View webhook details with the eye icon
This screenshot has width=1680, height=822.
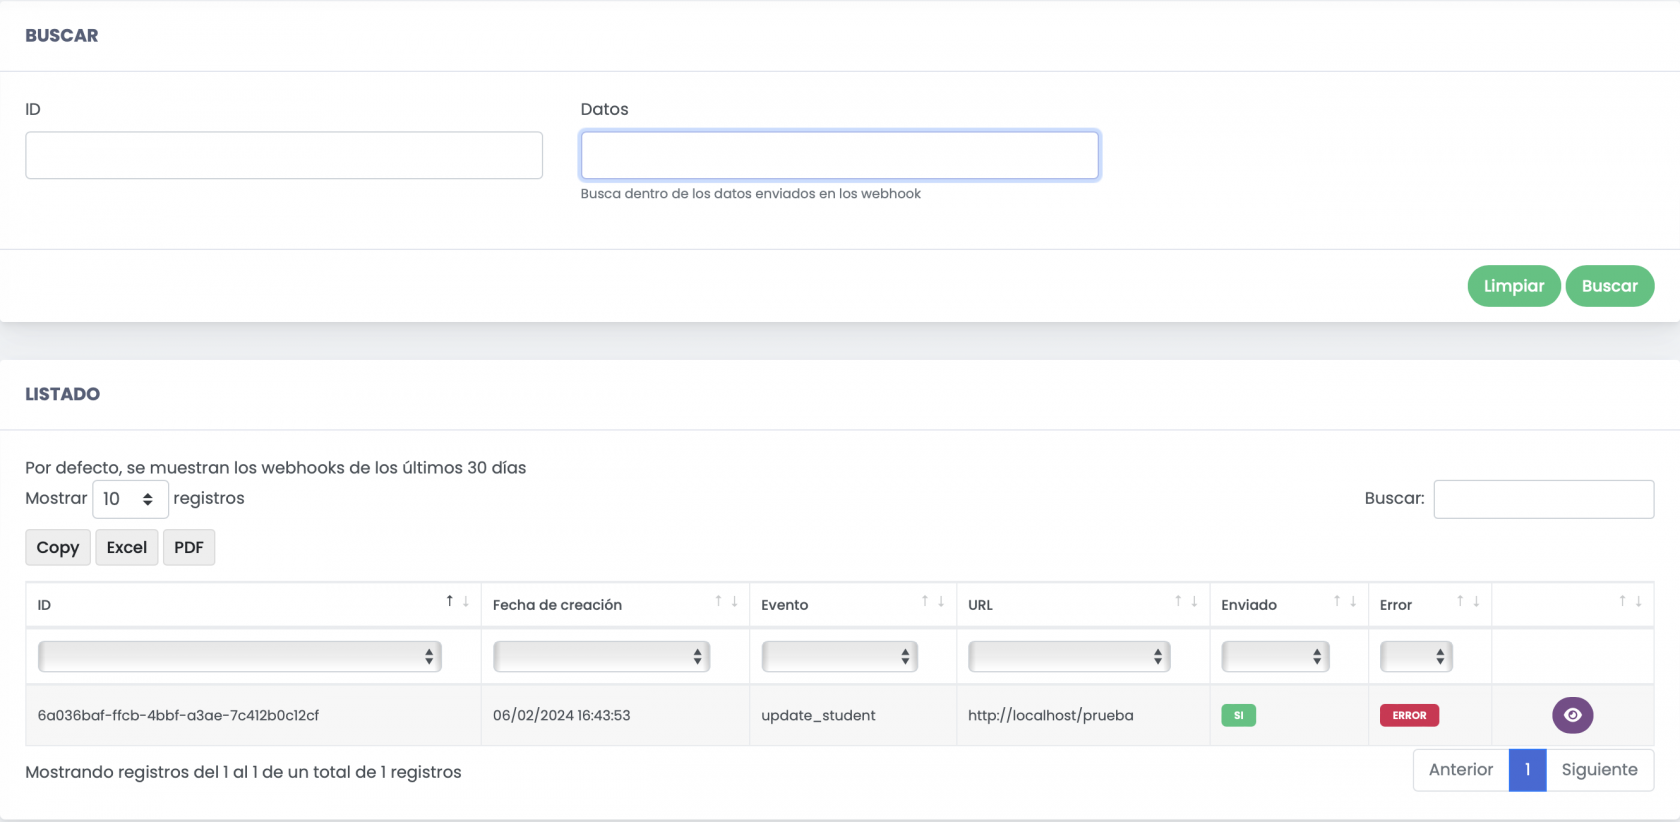(x=1572, y=715)
